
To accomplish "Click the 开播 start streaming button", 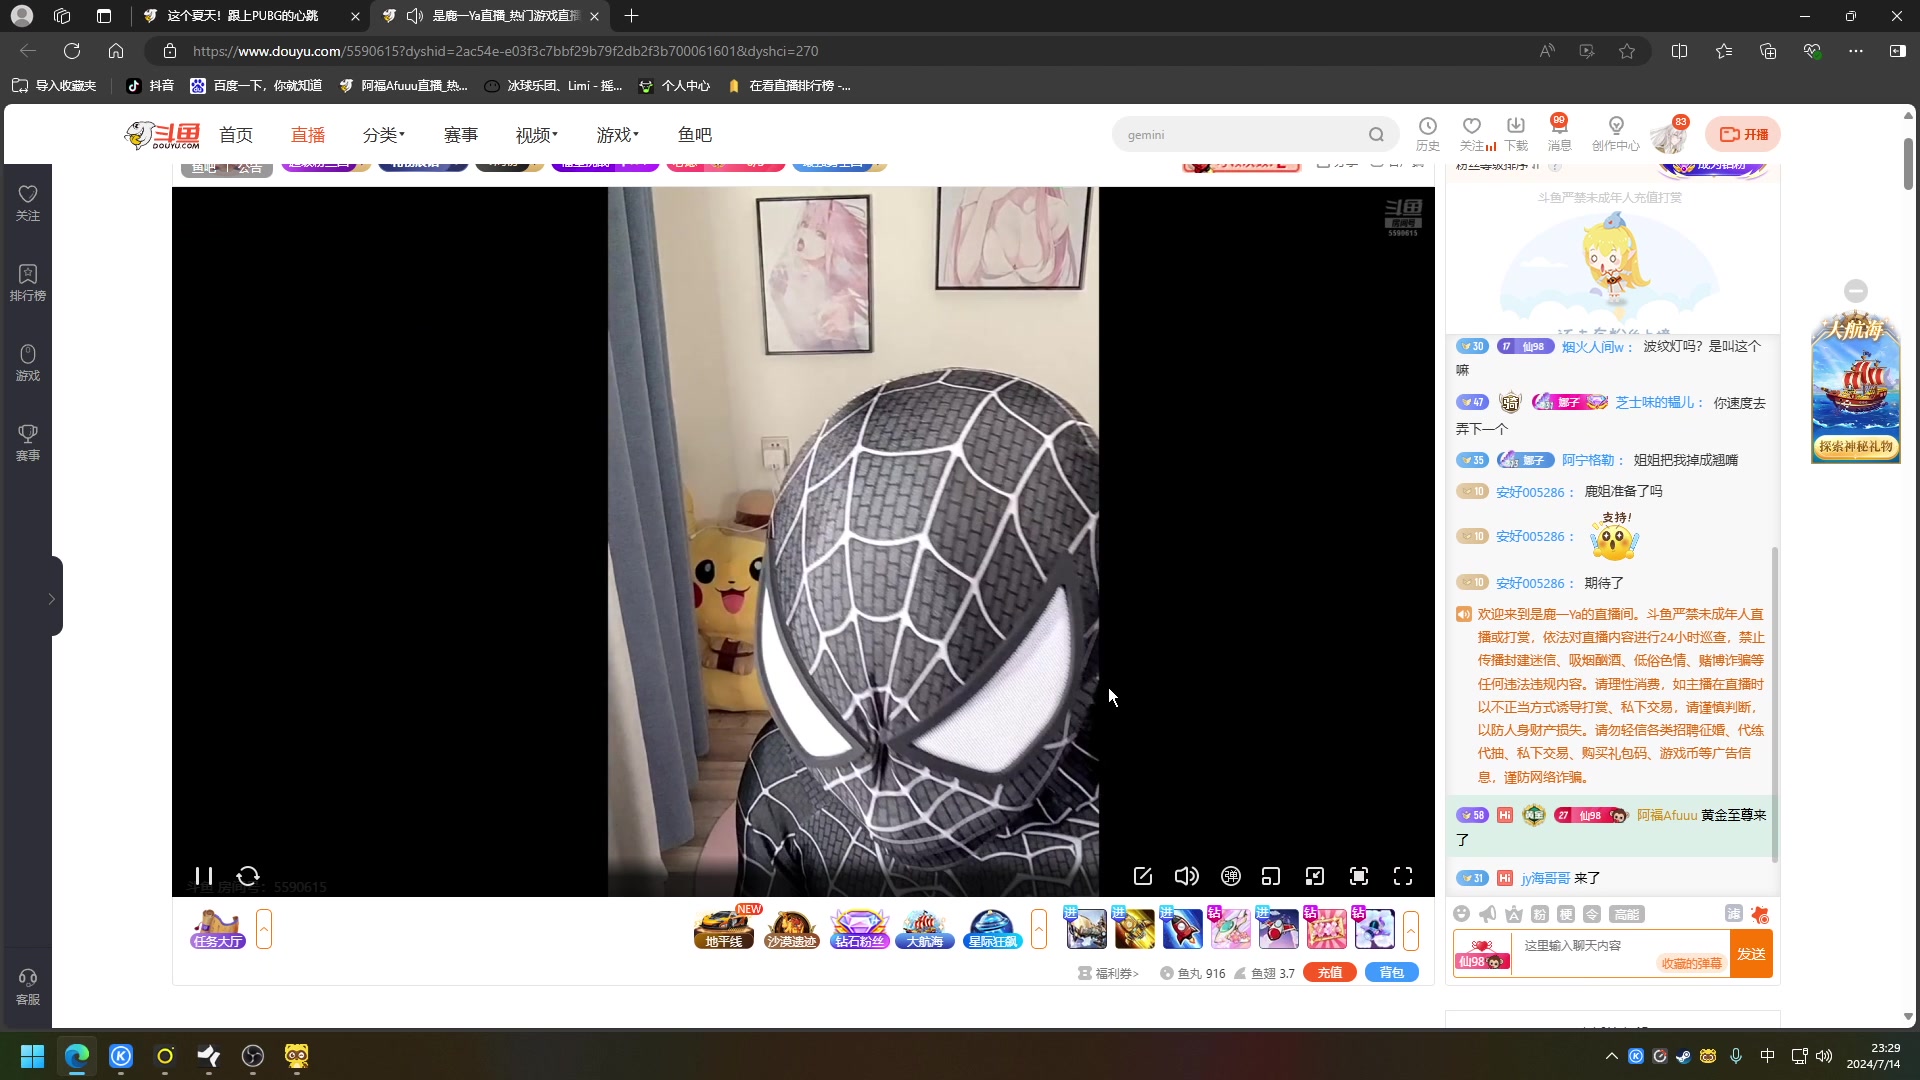I will (1744, 135).
